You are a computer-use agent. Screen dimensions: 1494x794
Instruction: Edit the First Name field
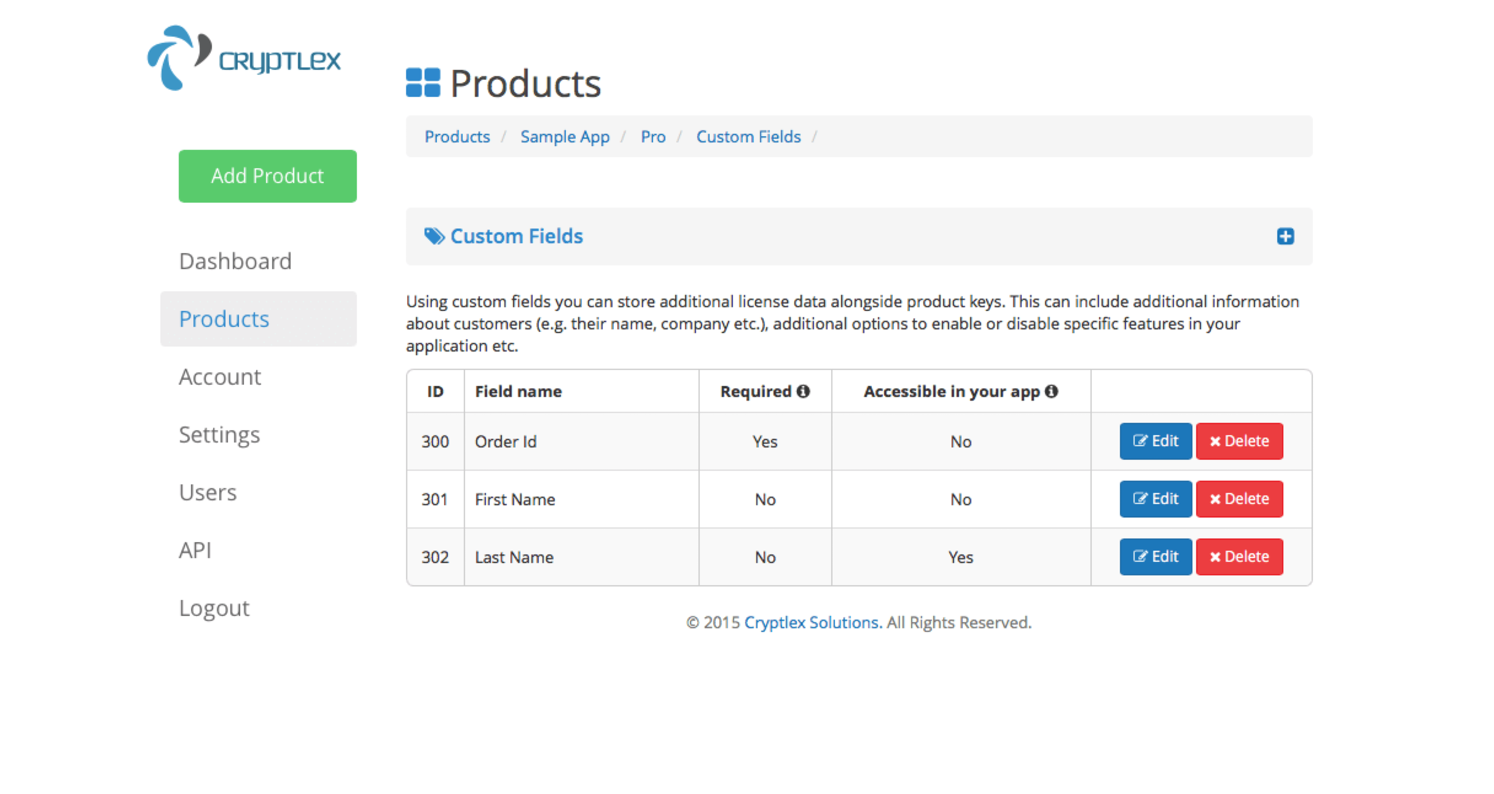point(1155,499)
